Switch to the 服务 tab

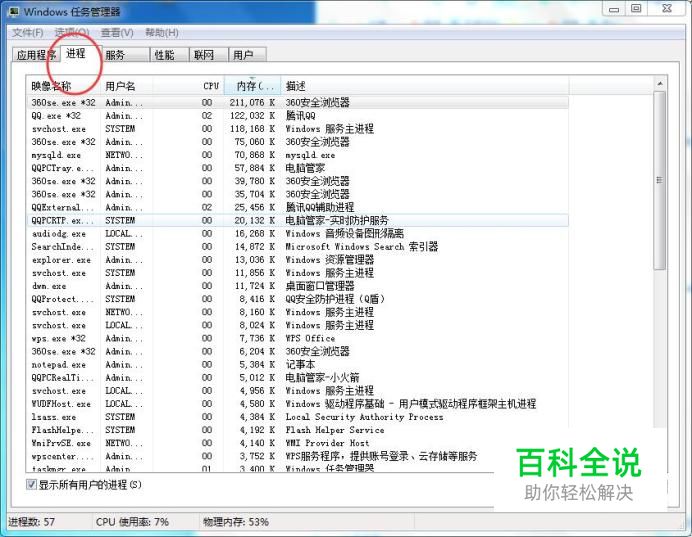tap(126, 55)
